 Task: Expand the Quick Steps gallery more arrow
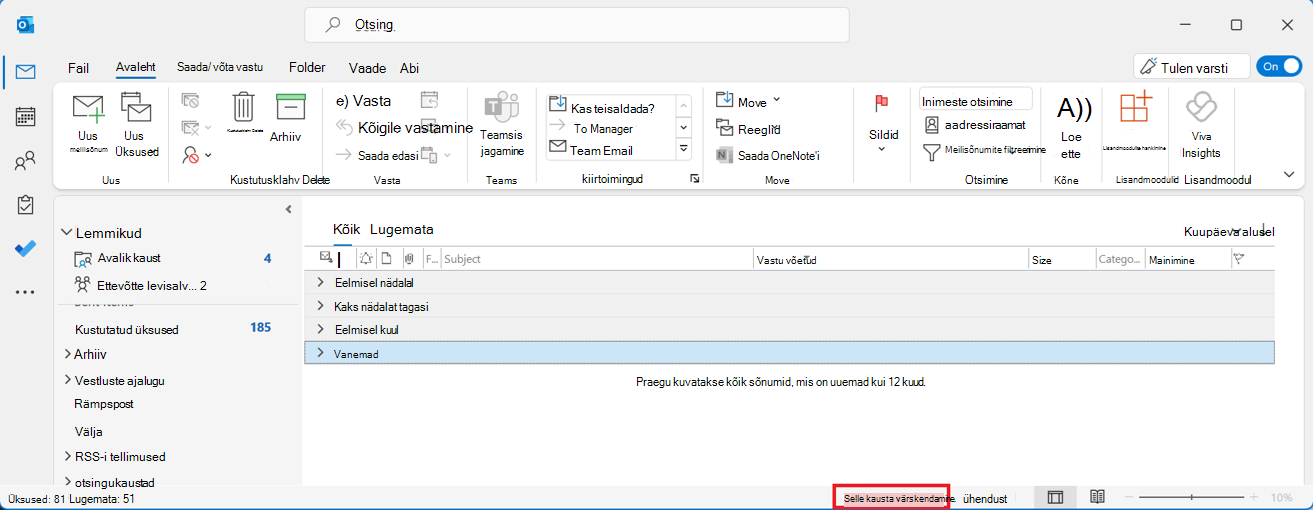pyautogui.click(x=684, y=149)
